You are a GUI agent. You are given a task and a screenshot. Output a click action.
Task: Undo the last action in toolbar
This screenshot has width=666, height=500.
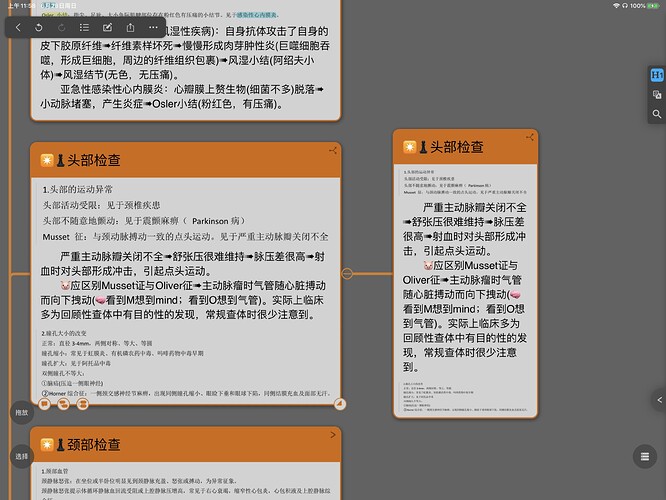39,28
